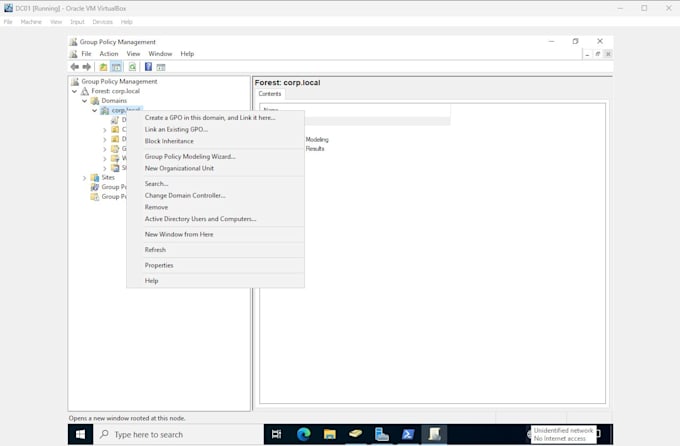Collapse the corp.local domain node

[95, 111]
